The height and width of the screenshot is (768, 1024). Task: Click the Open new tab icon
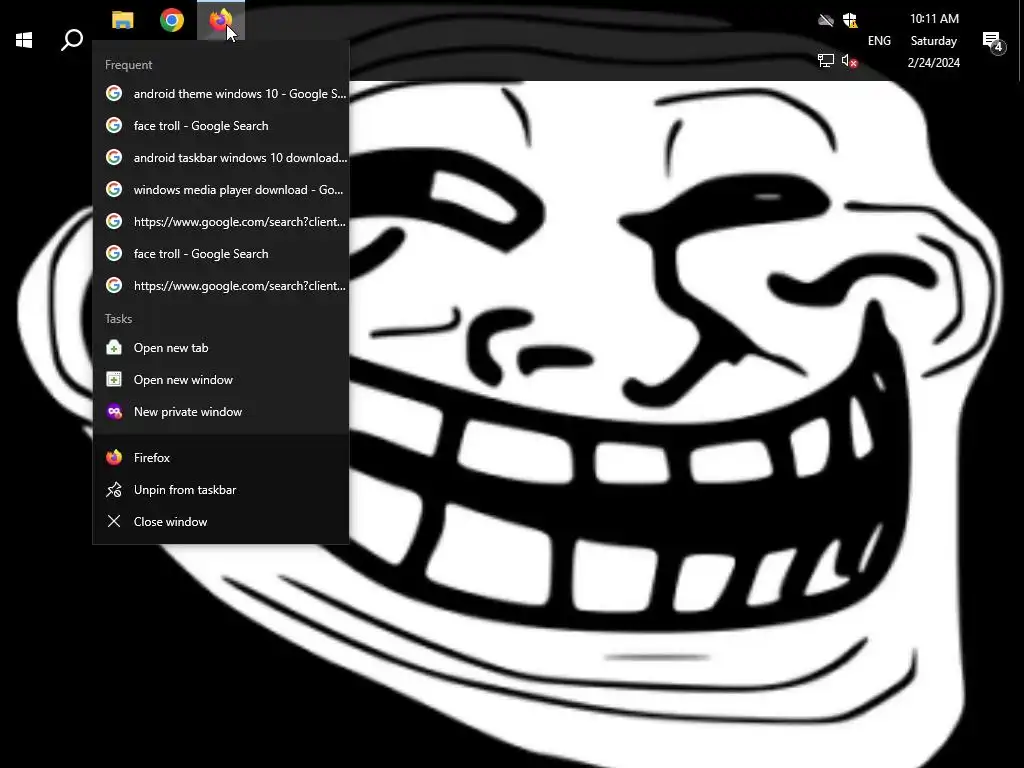[x=114, y=347]
